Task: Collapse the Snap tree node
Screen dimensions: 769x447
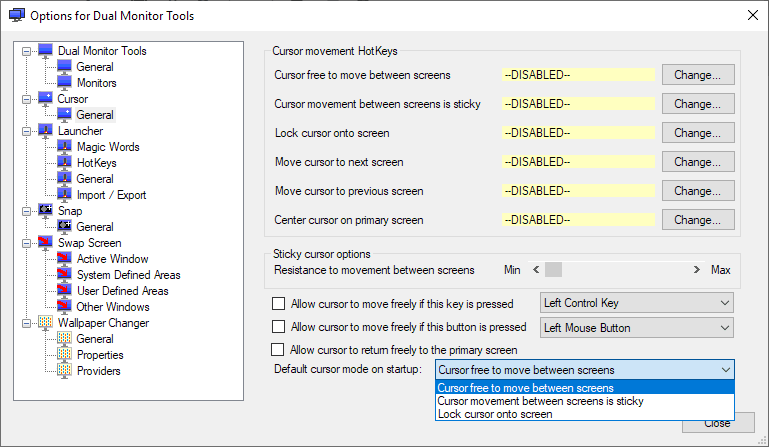Action: click(x=26, y=211)
